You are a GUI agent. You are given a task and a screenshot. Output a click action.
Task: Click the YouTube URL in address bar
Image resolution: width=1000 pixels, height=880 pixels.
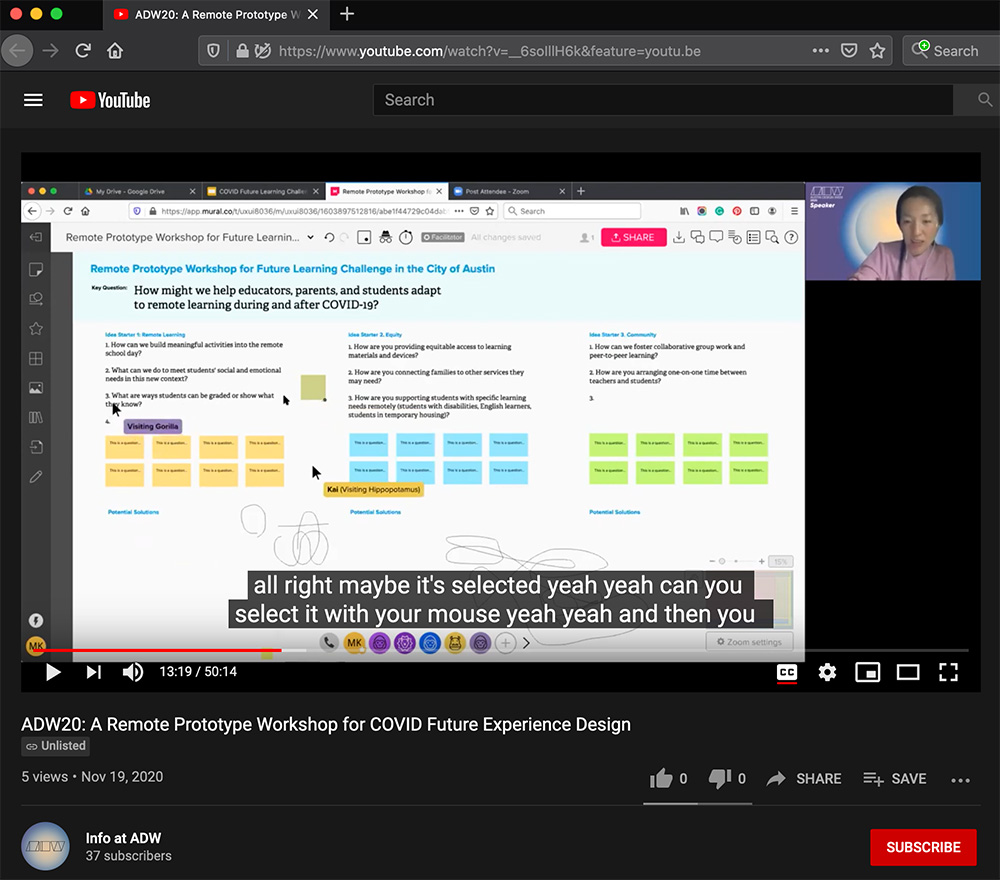pyautogui.click(x=490, y=51)
